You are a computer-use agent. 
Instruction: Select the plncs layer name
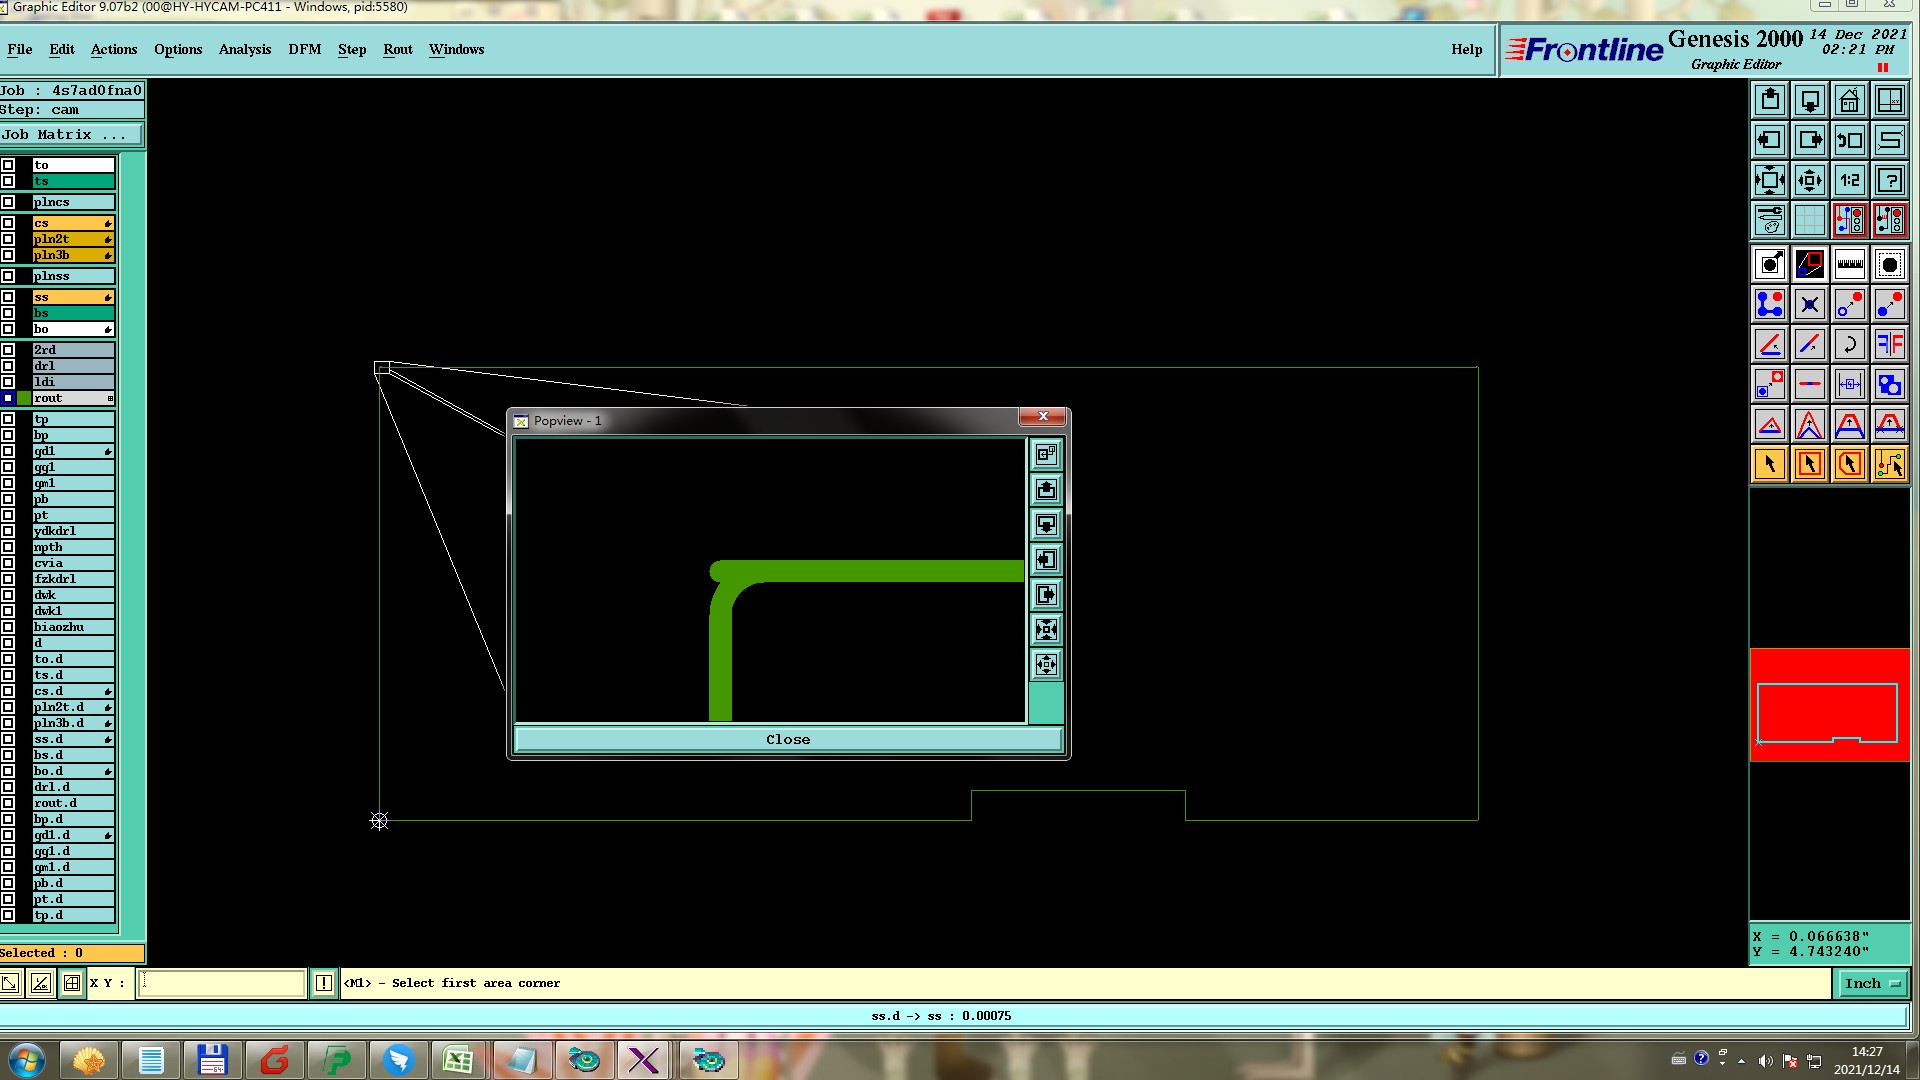tap(73, 202)
